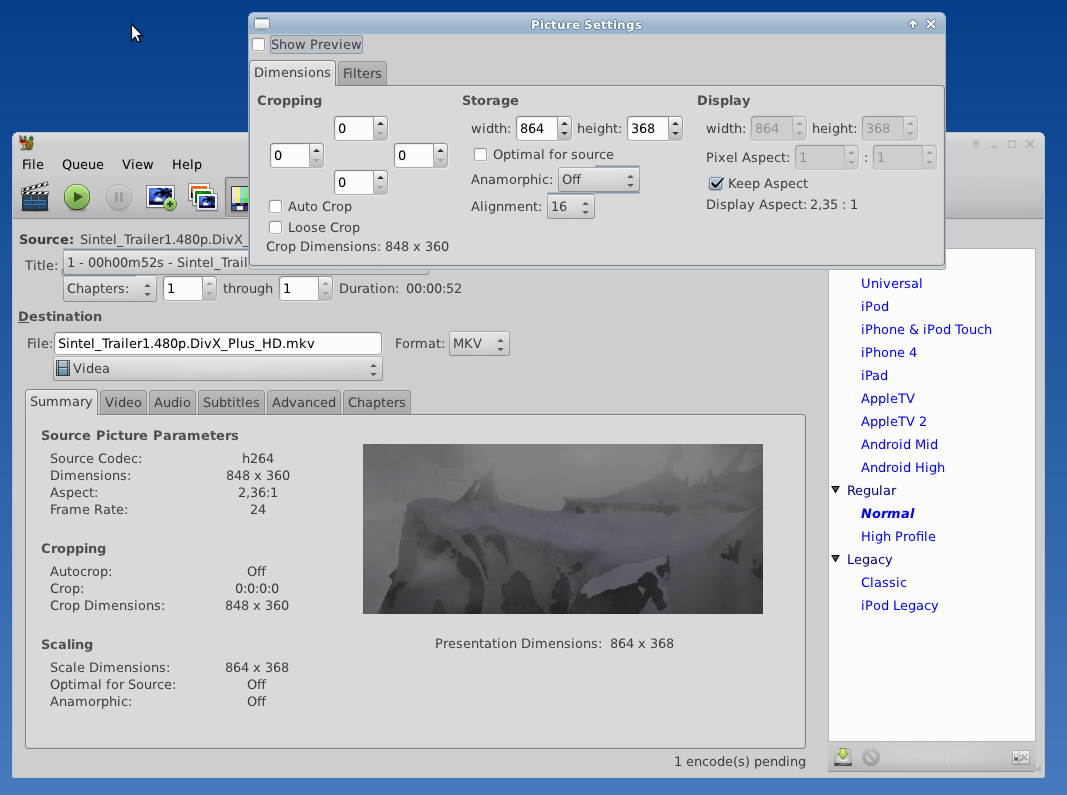1067x795 pixels.
Task: Click the storage width field
Action: click(536, 128)
